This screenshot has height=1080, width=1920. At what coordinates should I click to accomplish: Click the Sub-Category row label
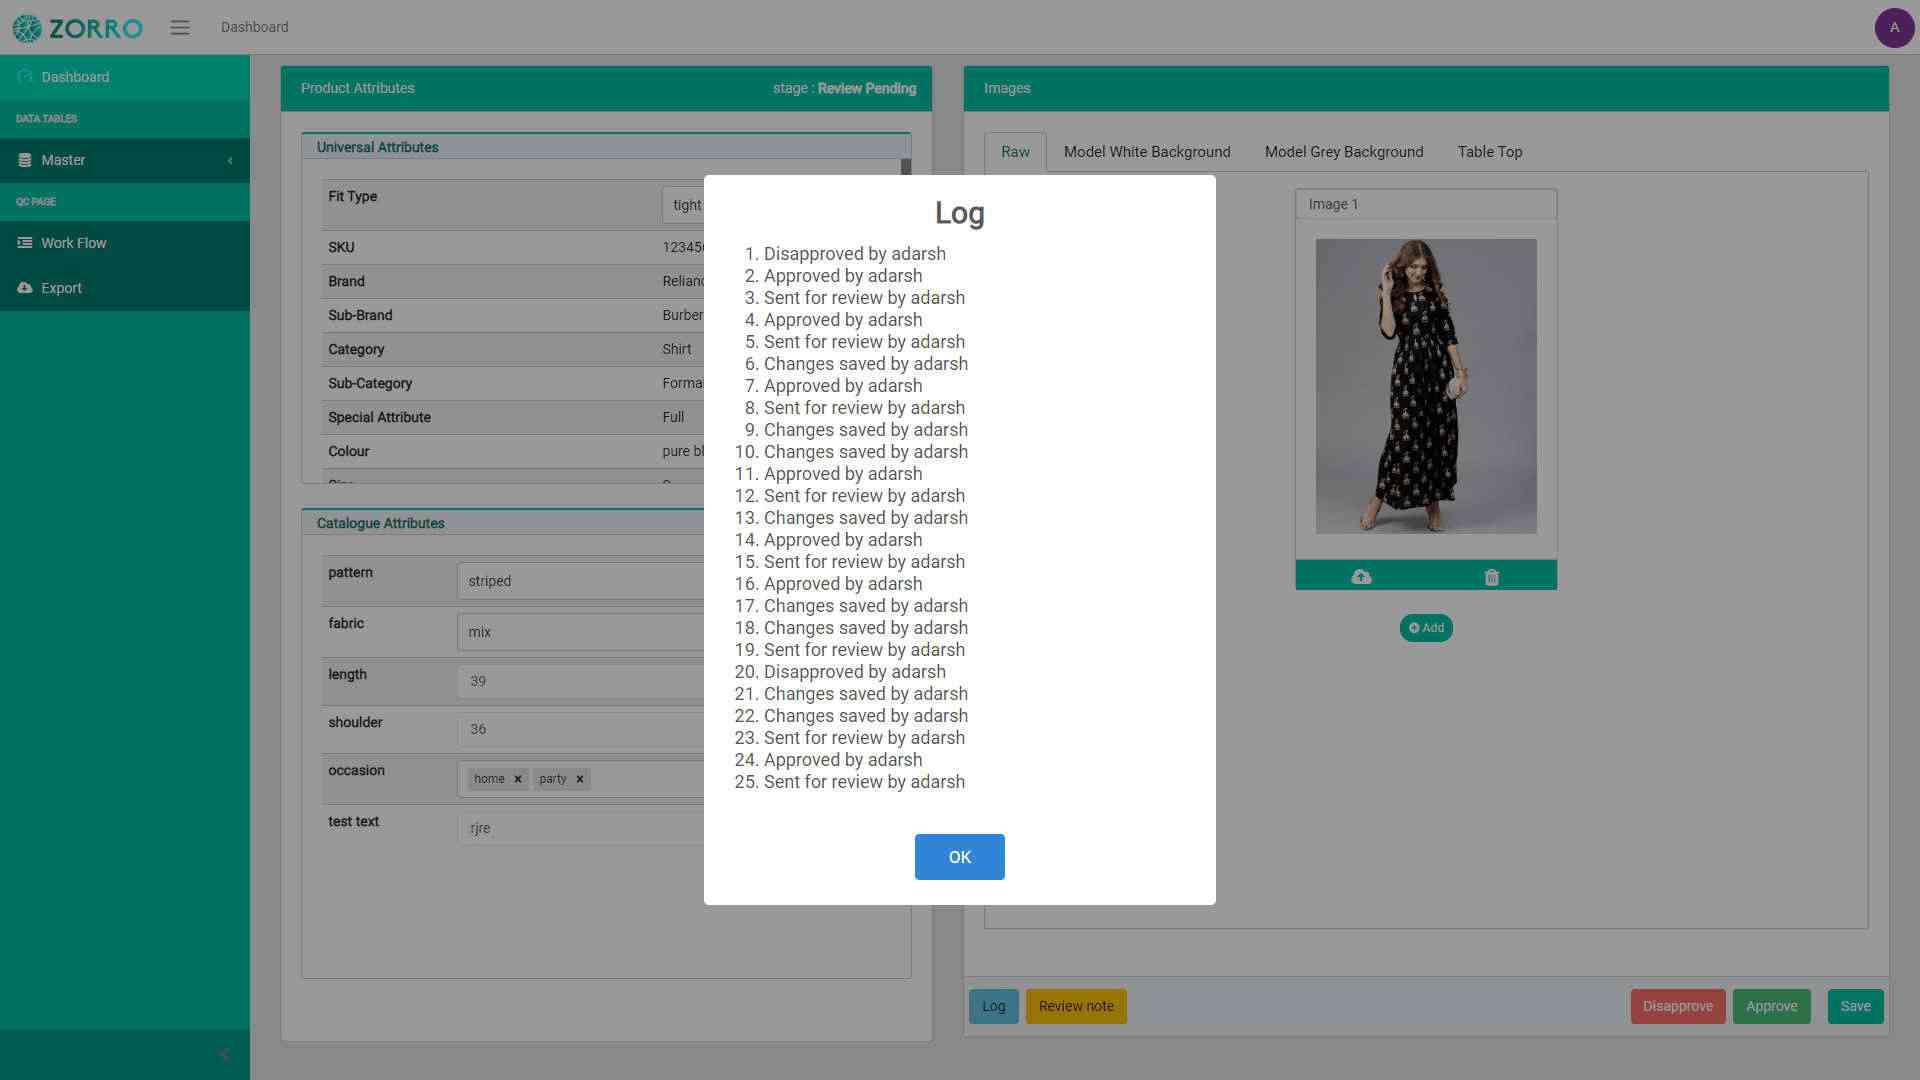tap(370, 383)
